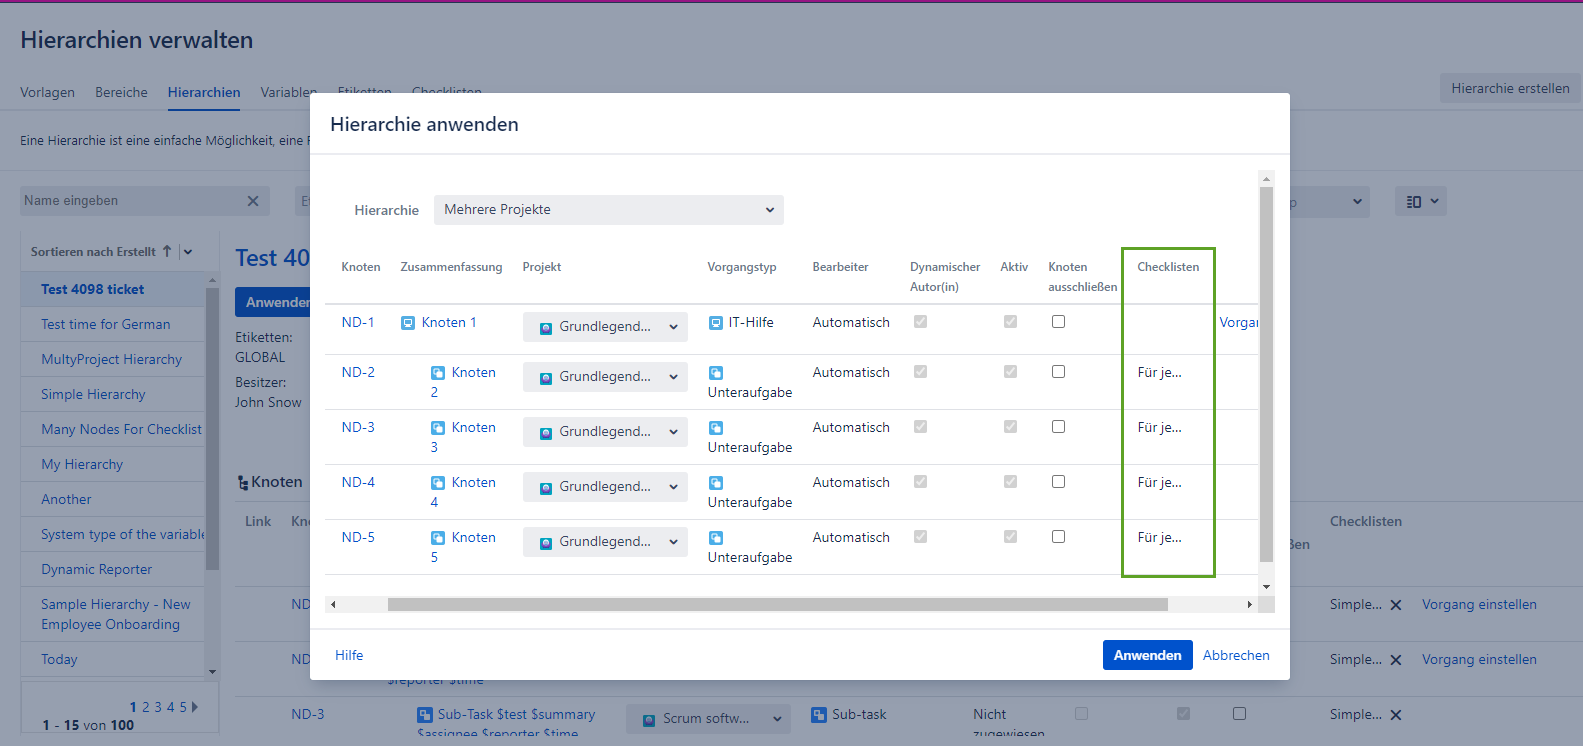Open project dropdown for row ND-2

605,377
